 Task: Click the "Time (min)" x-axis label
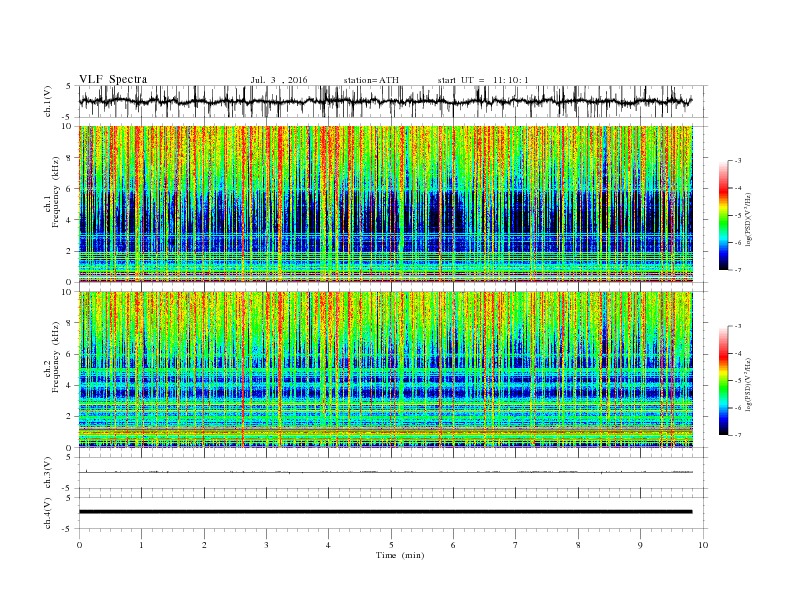pyautogui.click(x=400, y=555)
